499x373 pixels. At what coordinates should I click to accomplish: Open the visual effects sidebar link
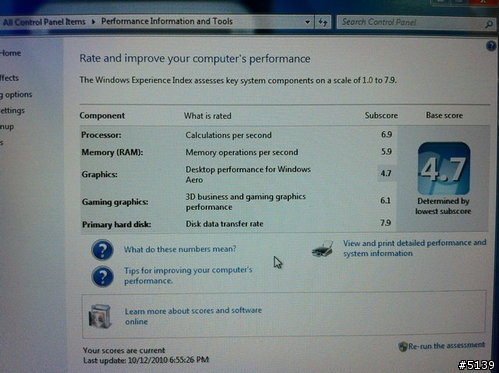tap(9, 78)
